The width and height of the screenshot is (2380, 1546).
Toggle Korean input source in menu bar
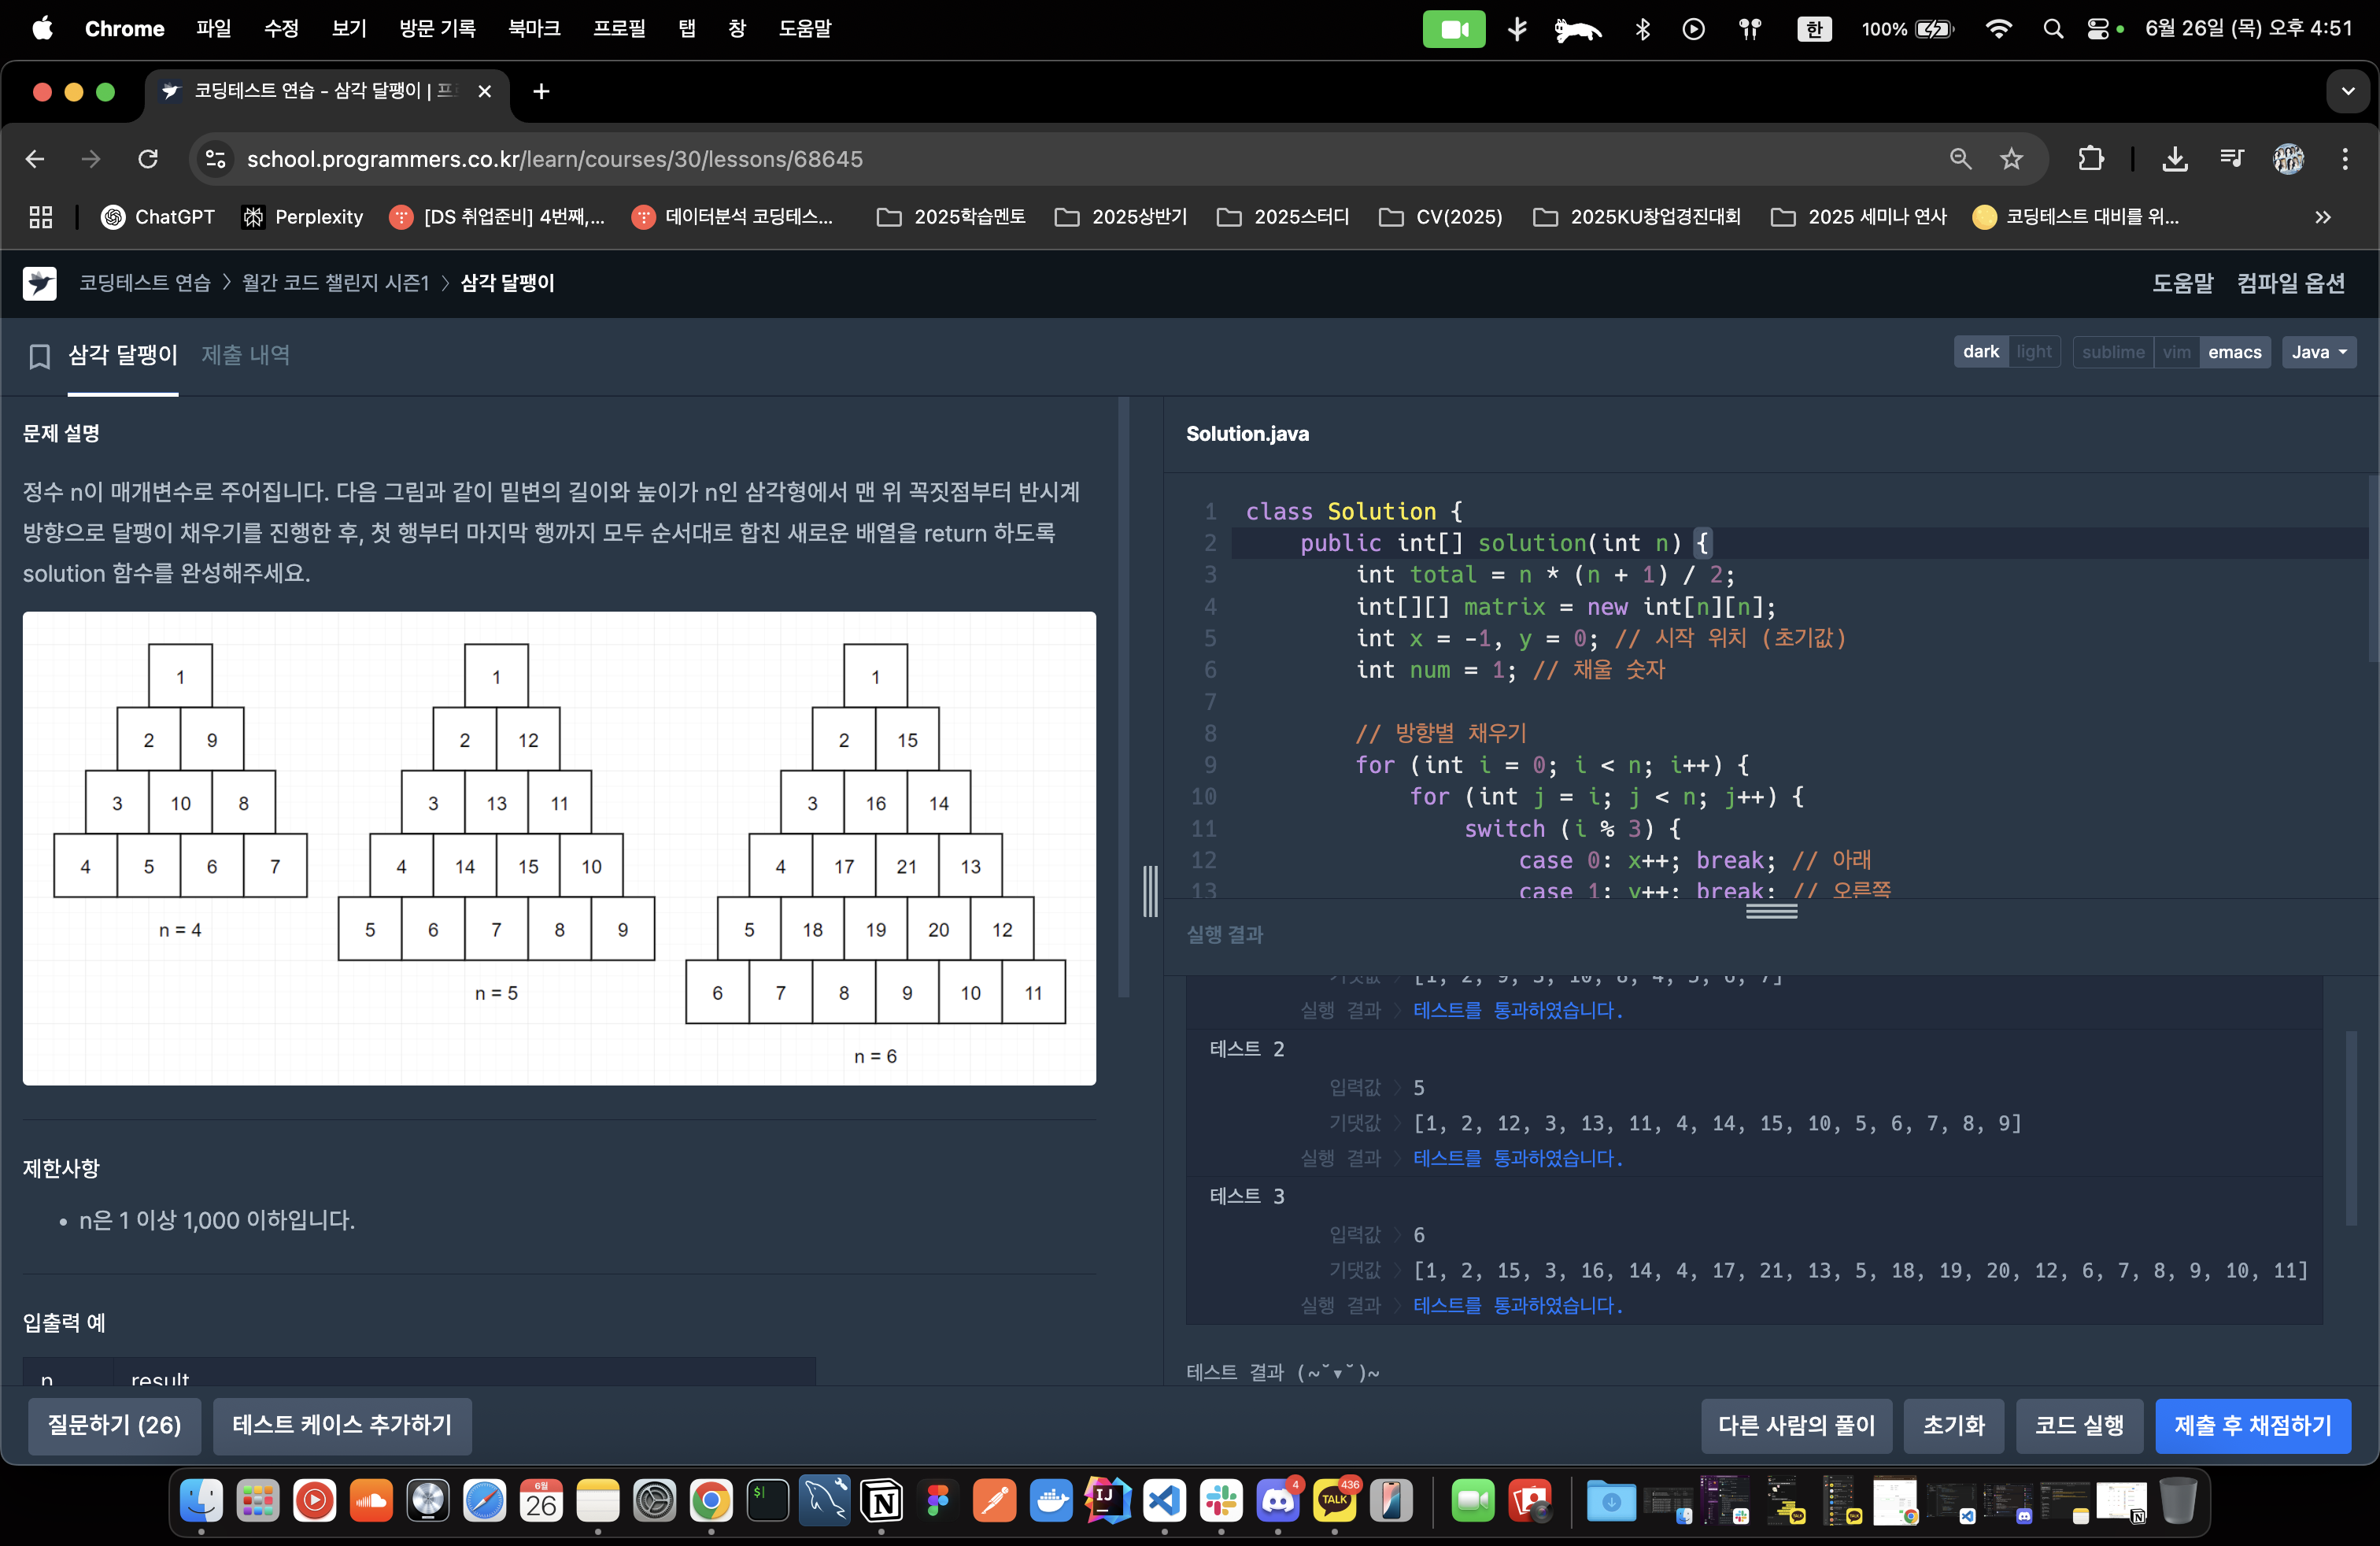coord(1814,29)
